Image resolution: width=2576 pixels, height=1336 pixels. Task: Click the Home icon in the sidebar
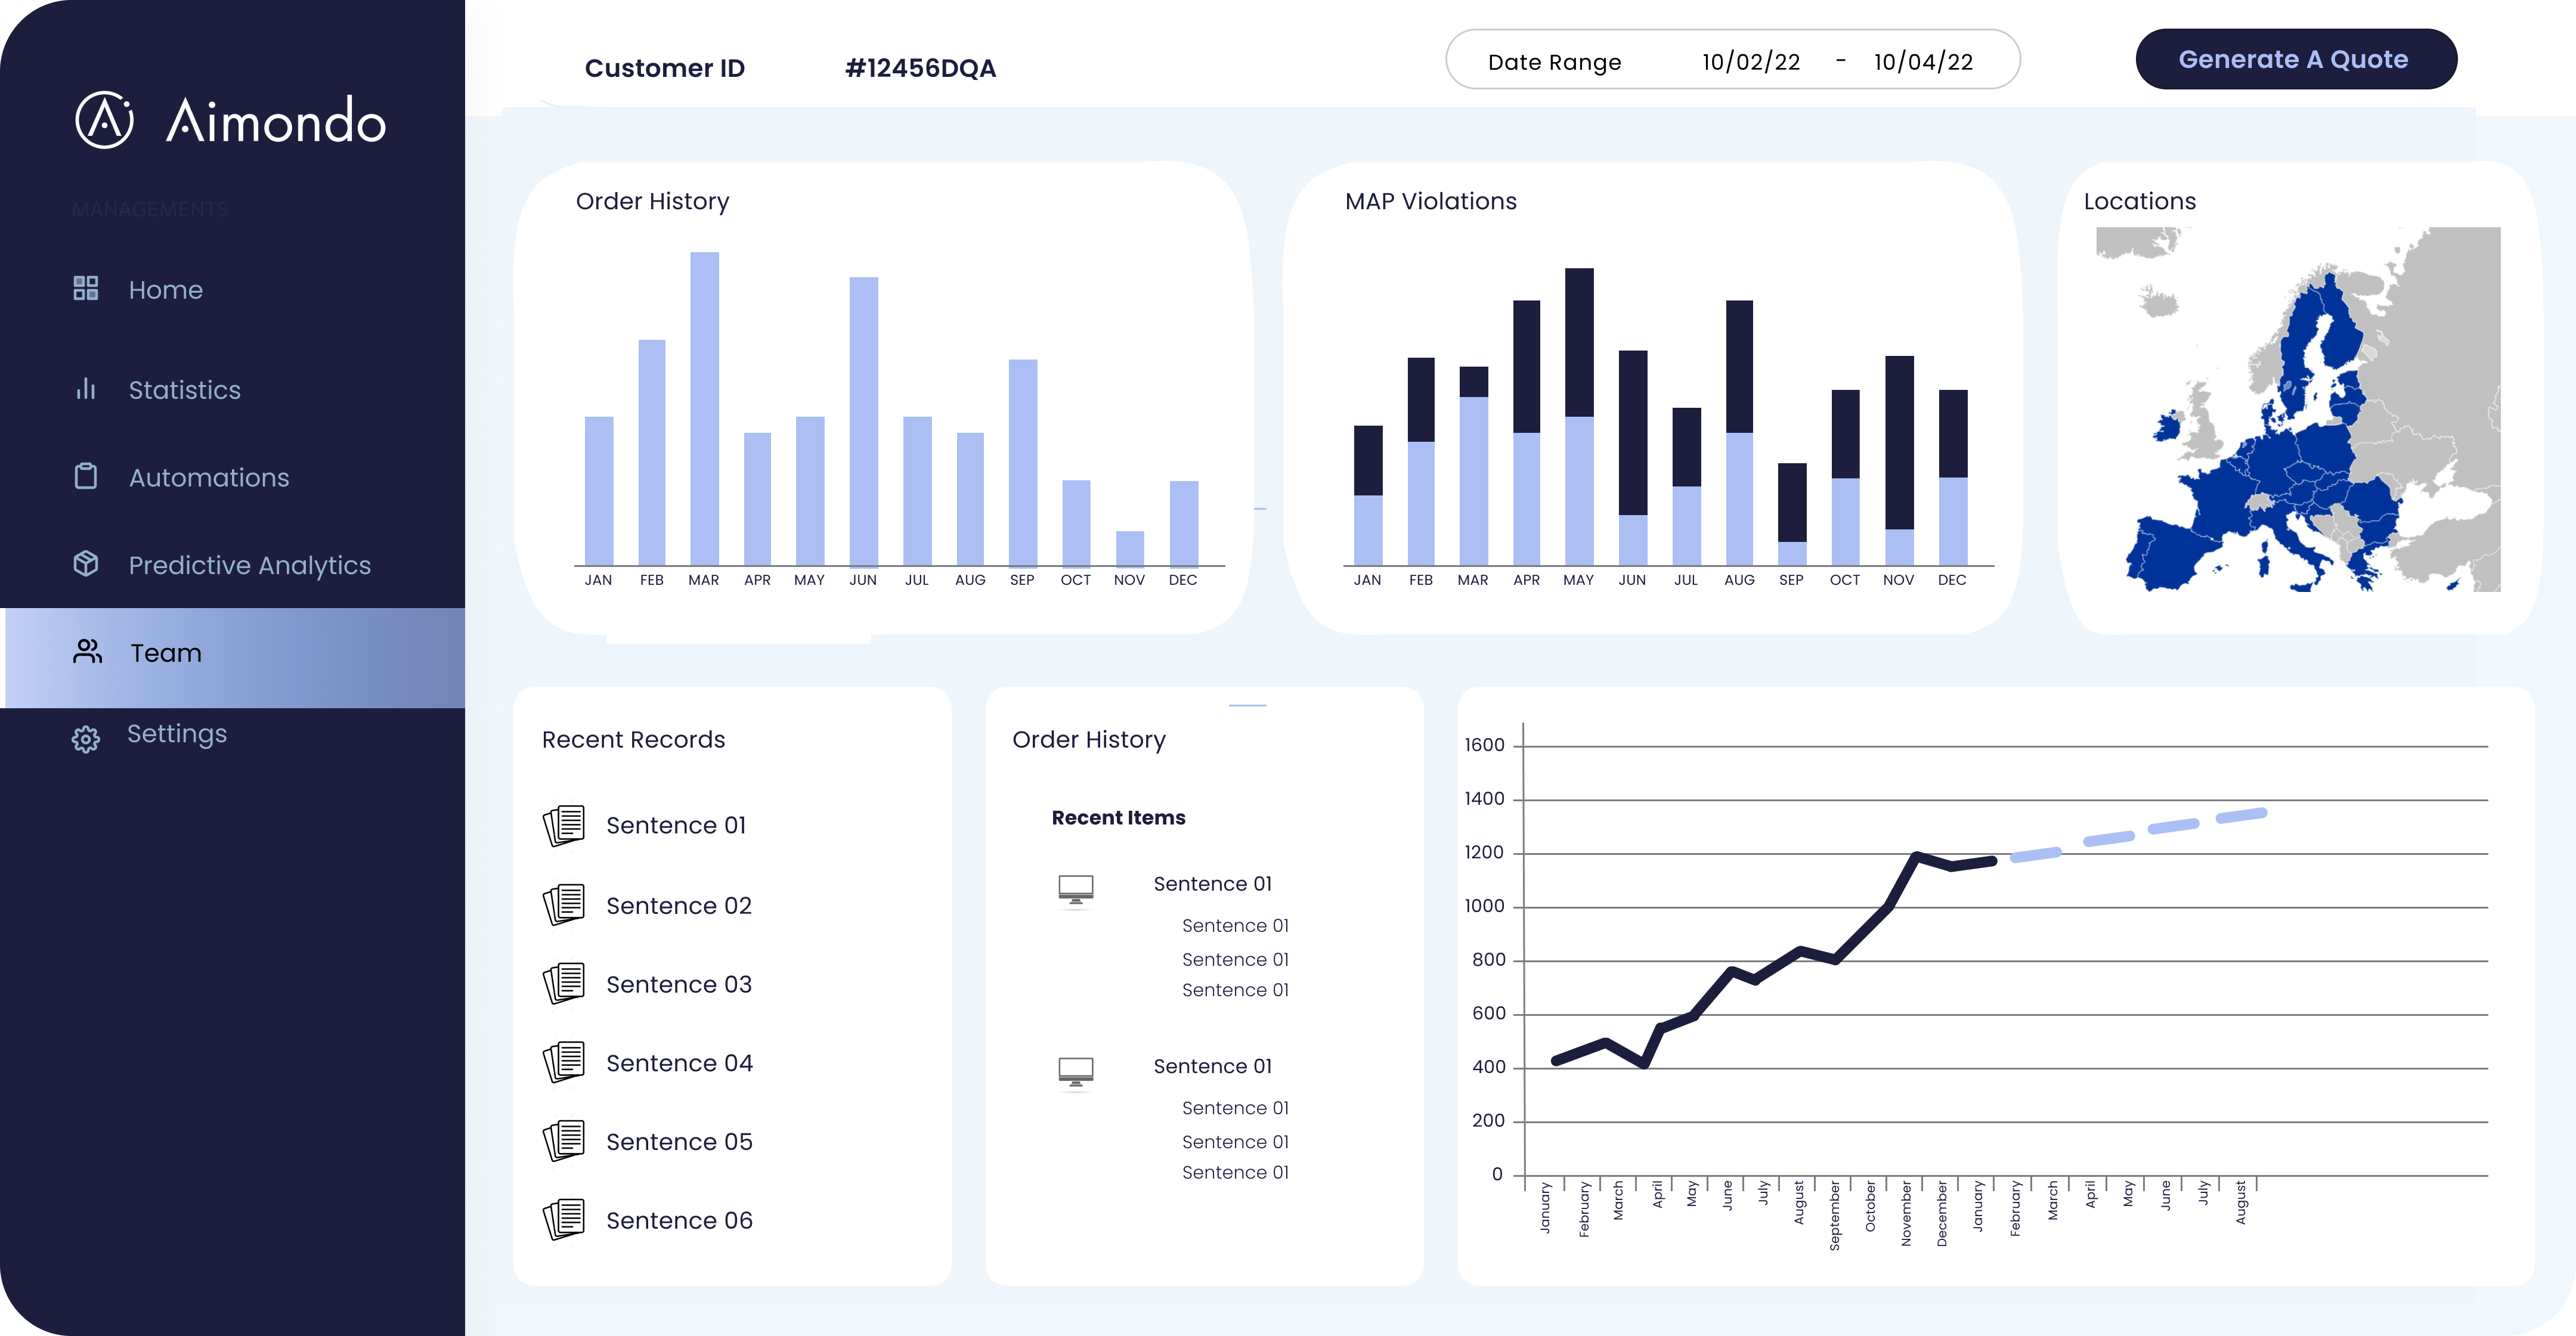click(85, 289)
